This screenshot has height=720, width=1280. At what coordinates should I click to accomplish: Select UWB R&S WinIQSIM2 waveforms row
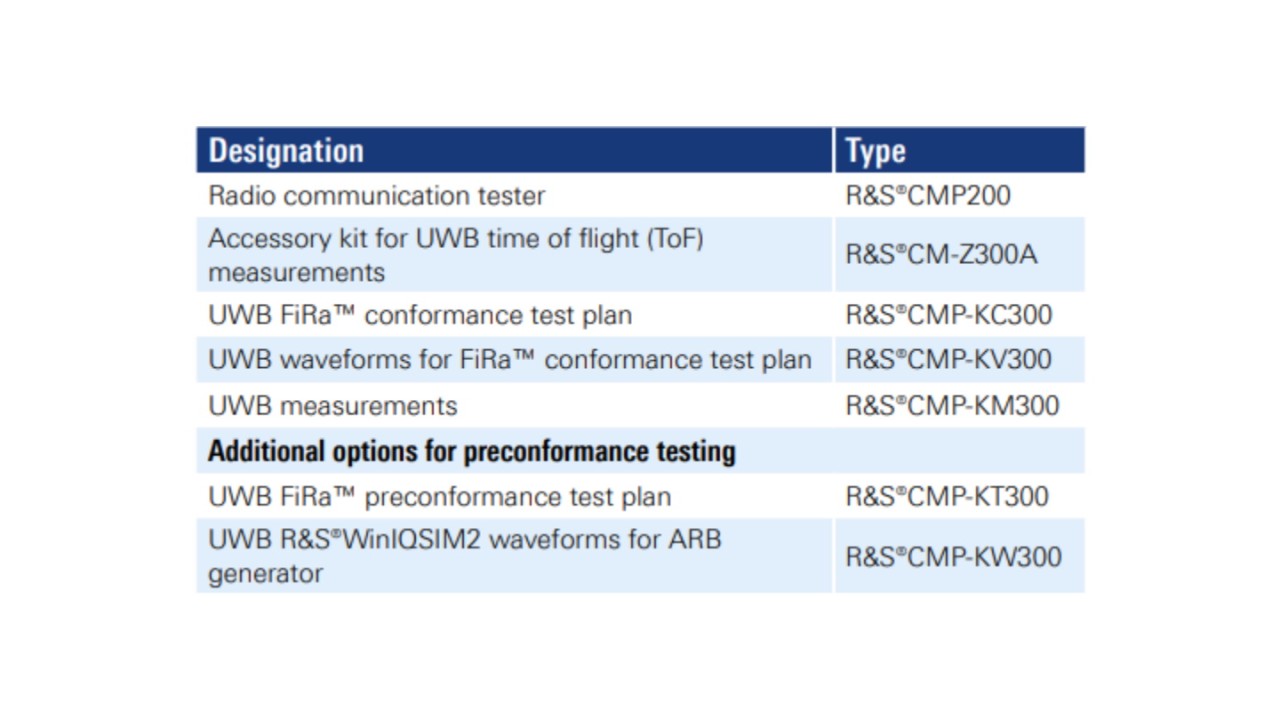pos(640,556)
